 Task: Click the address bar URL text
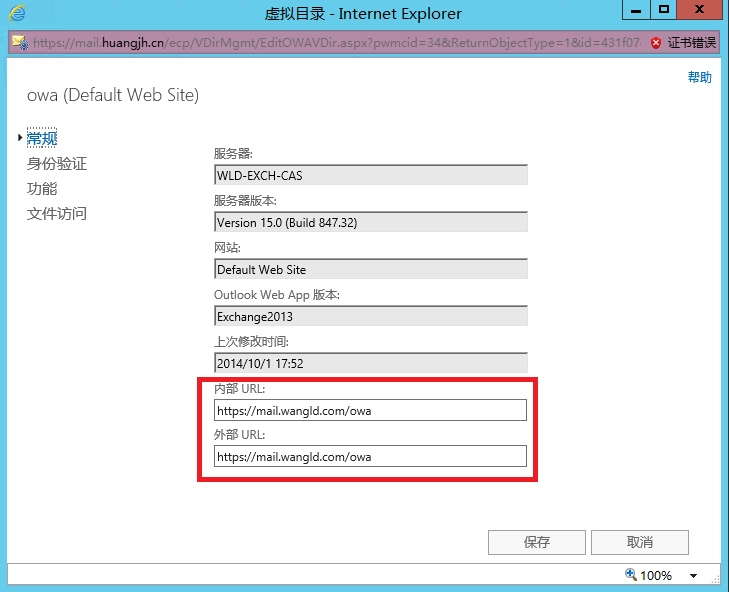330,43
